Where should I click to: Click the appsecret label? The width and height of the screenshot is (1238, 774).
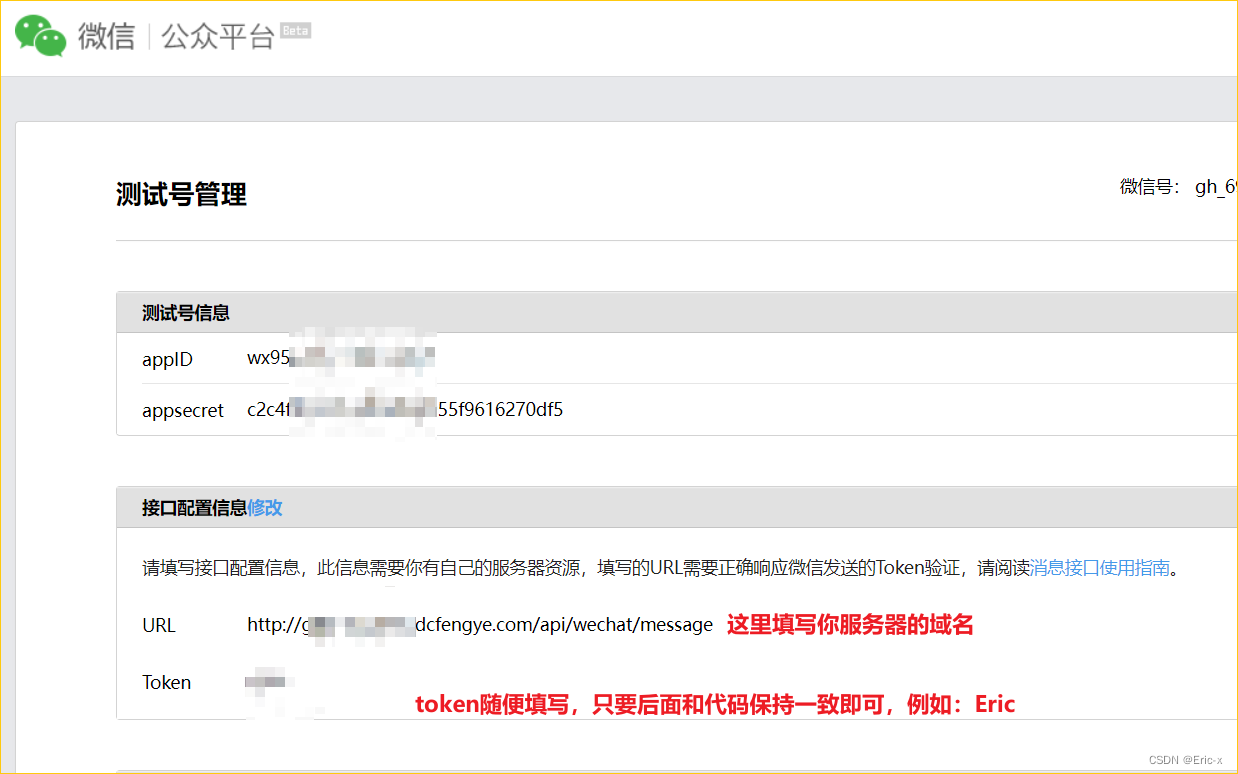(x=183, y=410)
